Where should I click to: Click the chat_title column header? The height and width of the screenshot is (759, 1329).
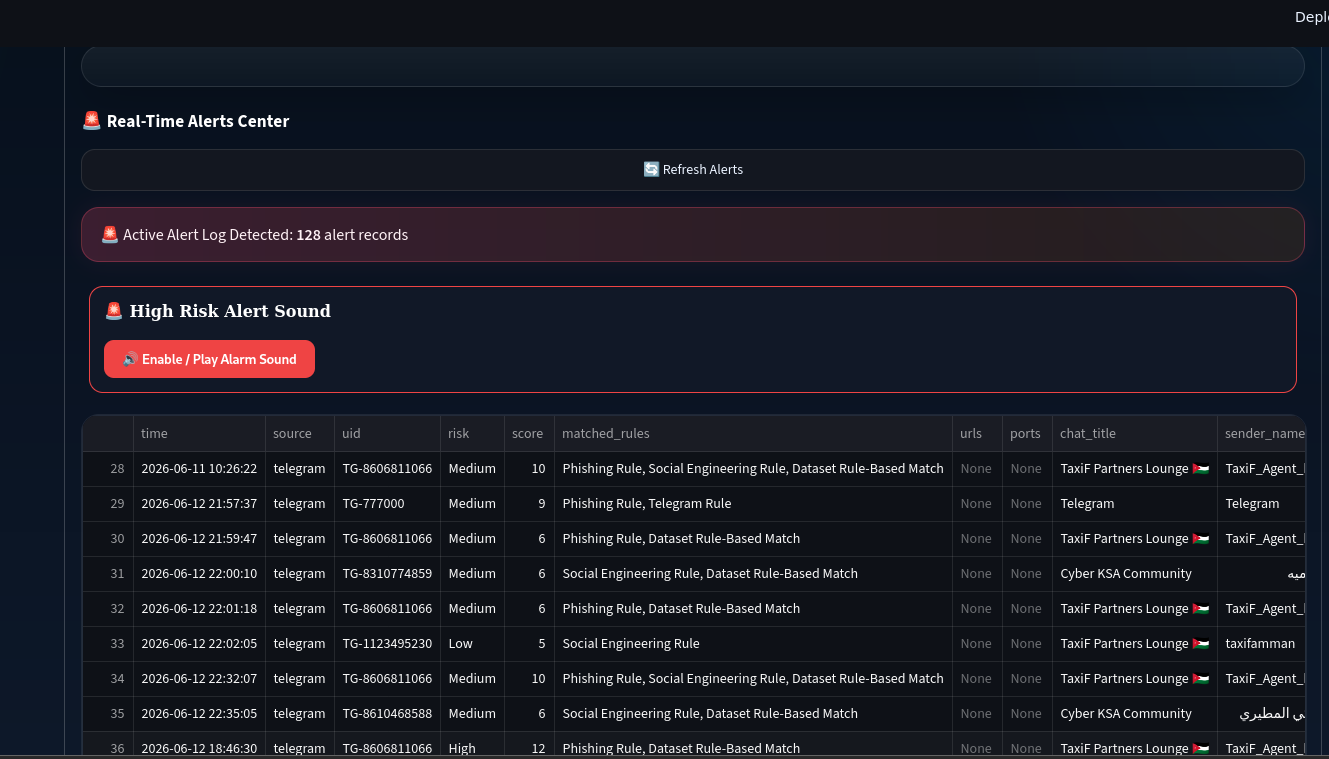tap(1134, 433)
